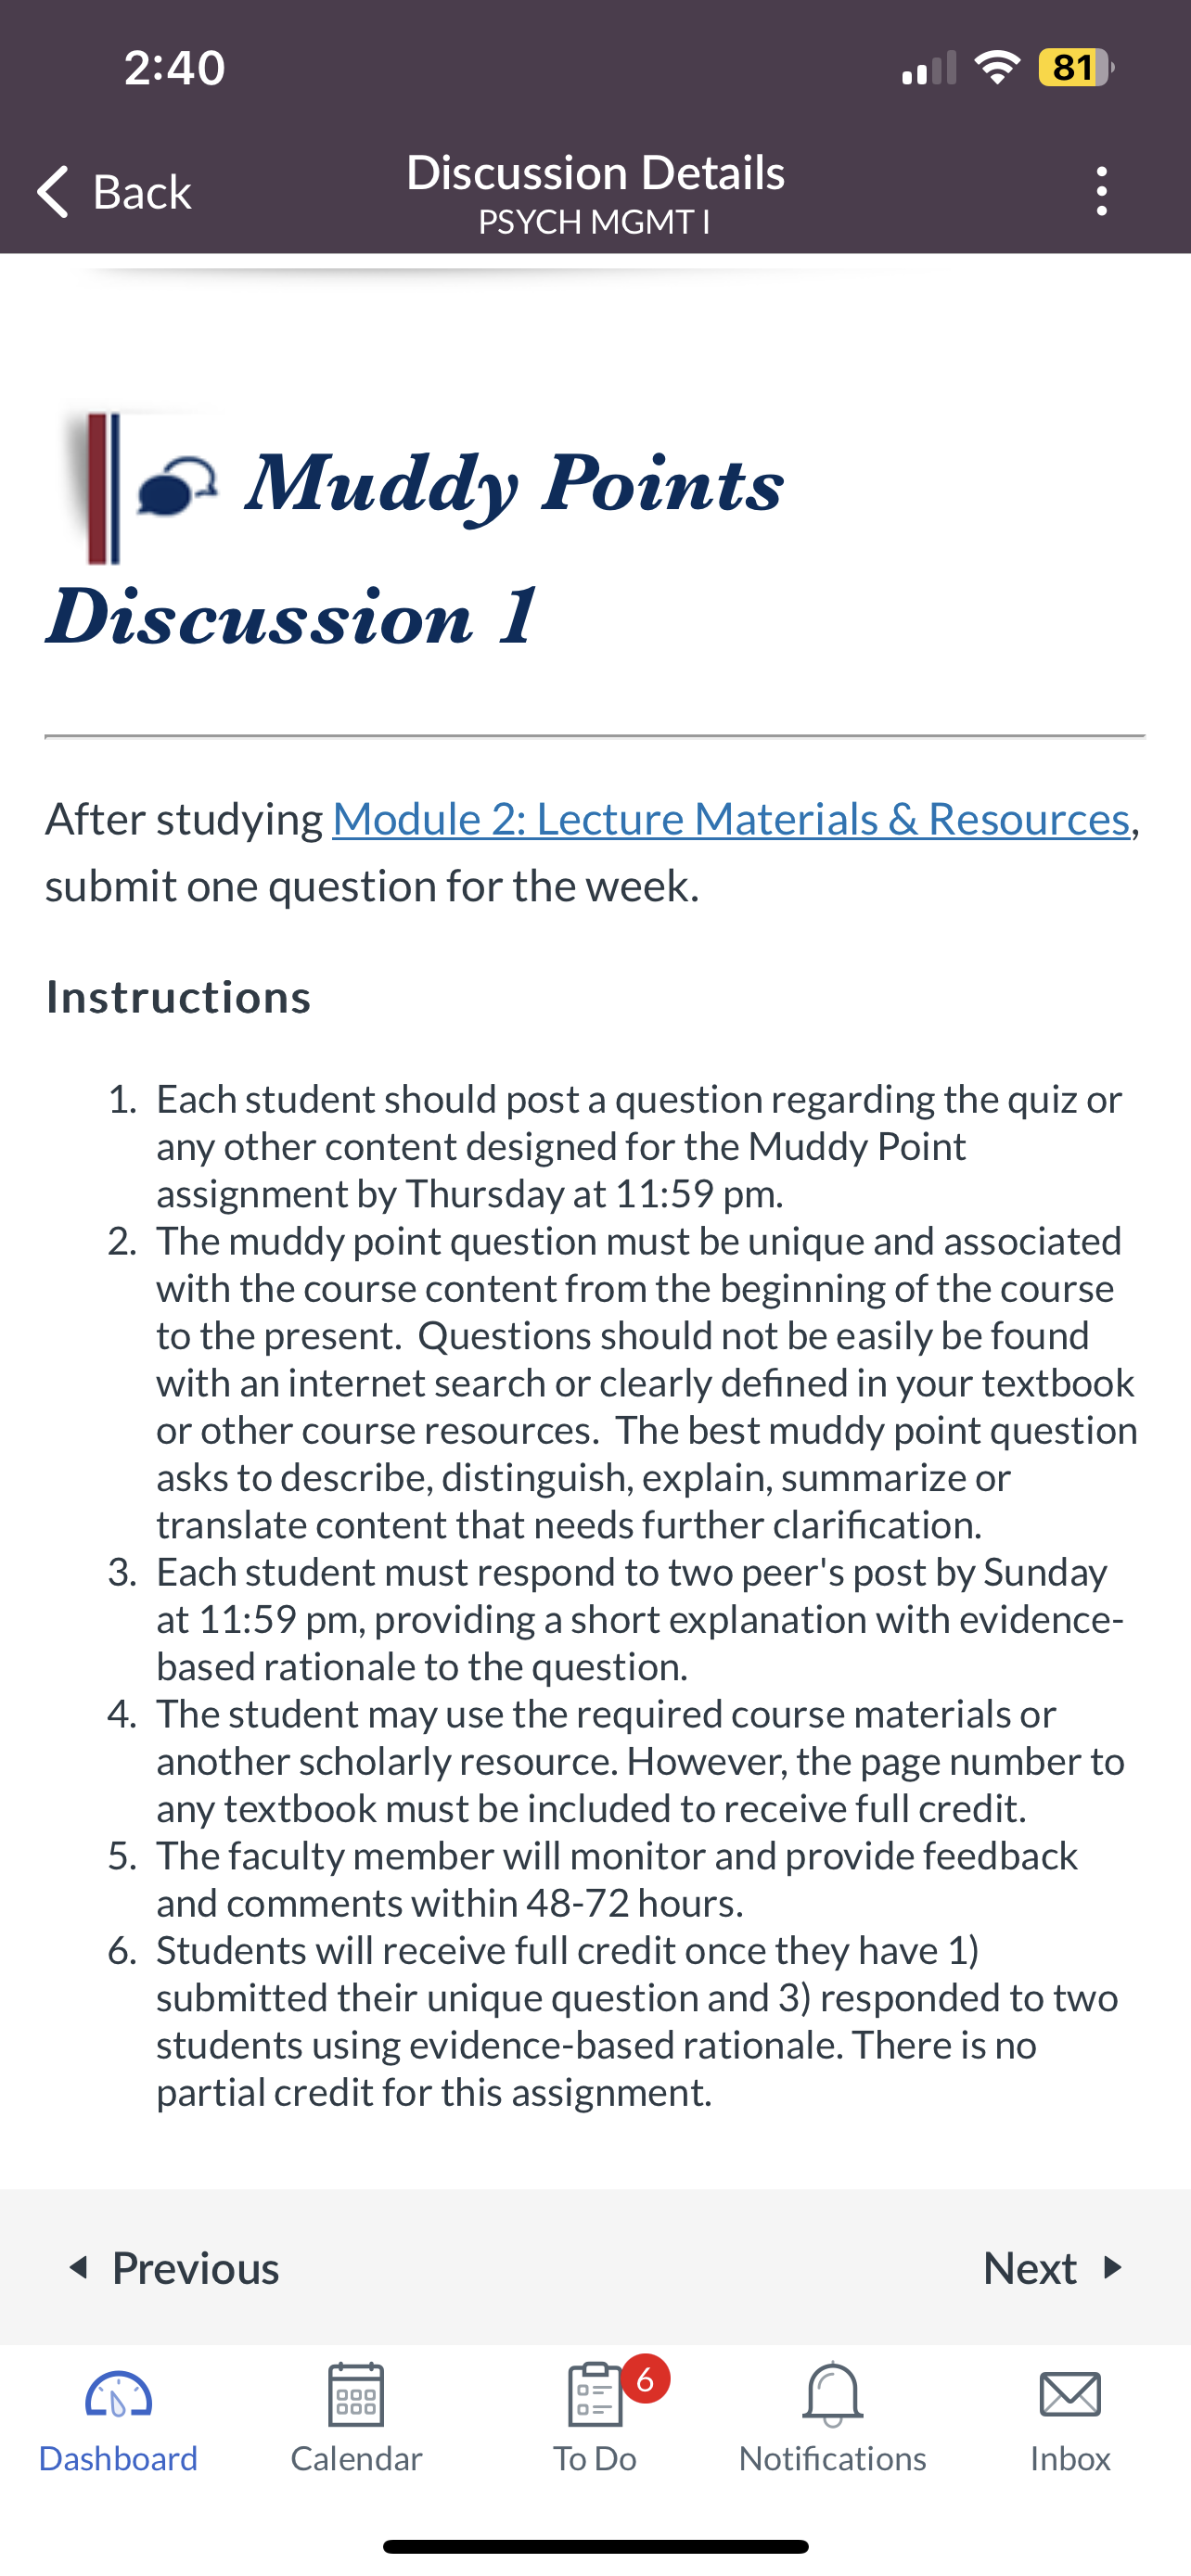
Task: Select the Notifications tab label
Action: [x=833, y=2458]
